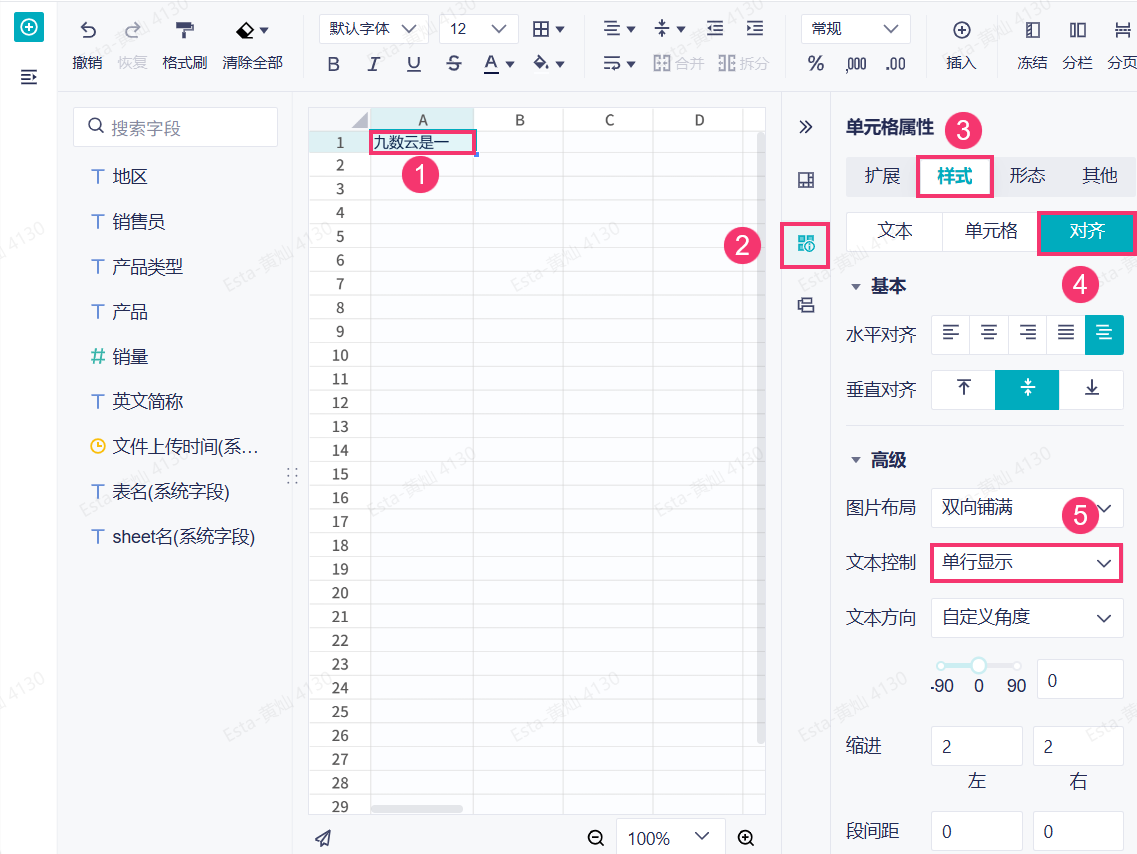Click the fill color bucket icon
This screenshot has height=854, width=1137.
[541, 63]
